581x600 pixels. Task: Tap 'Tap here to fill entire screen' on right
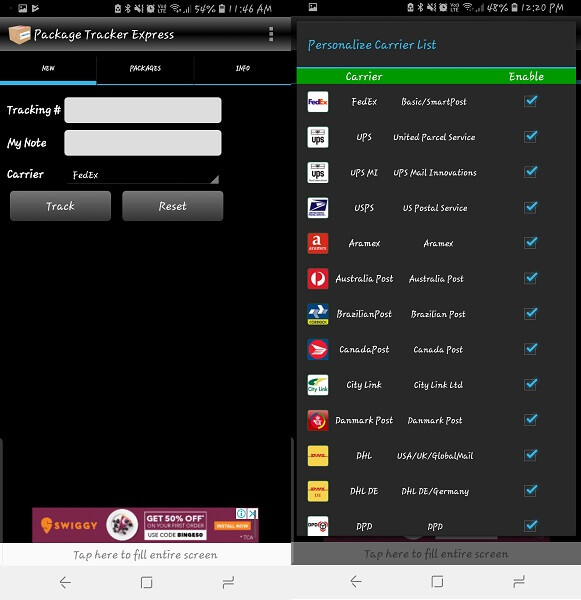coord(436,554)
